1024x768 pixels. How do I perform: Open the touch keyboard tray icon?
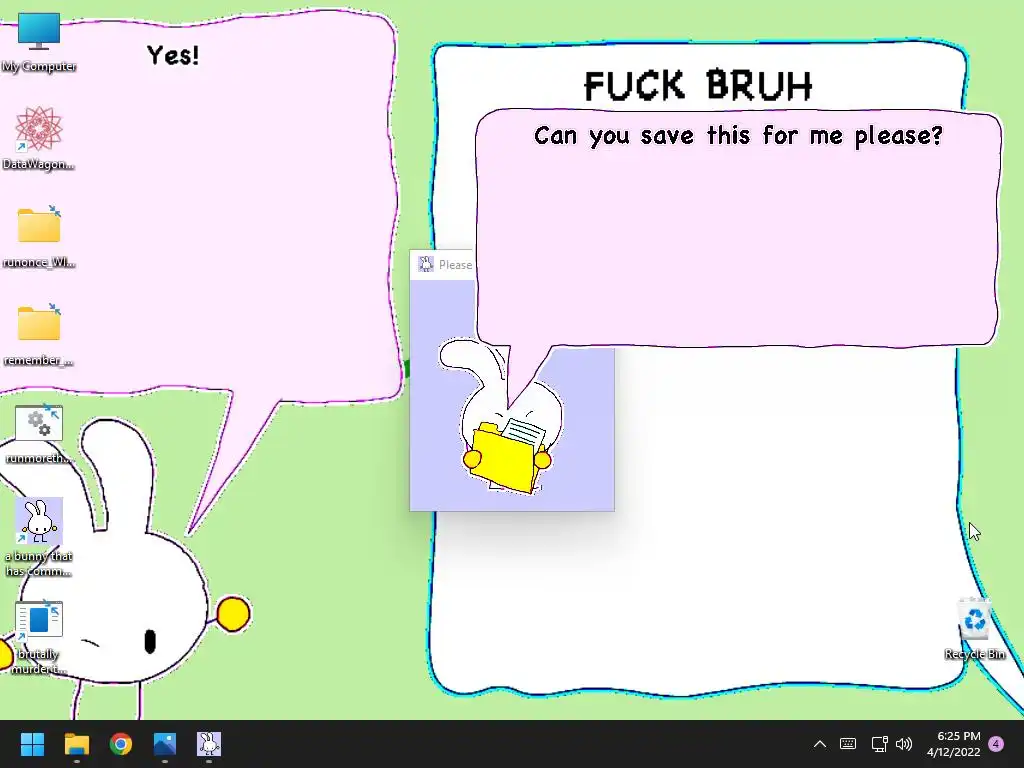point(848,744)
